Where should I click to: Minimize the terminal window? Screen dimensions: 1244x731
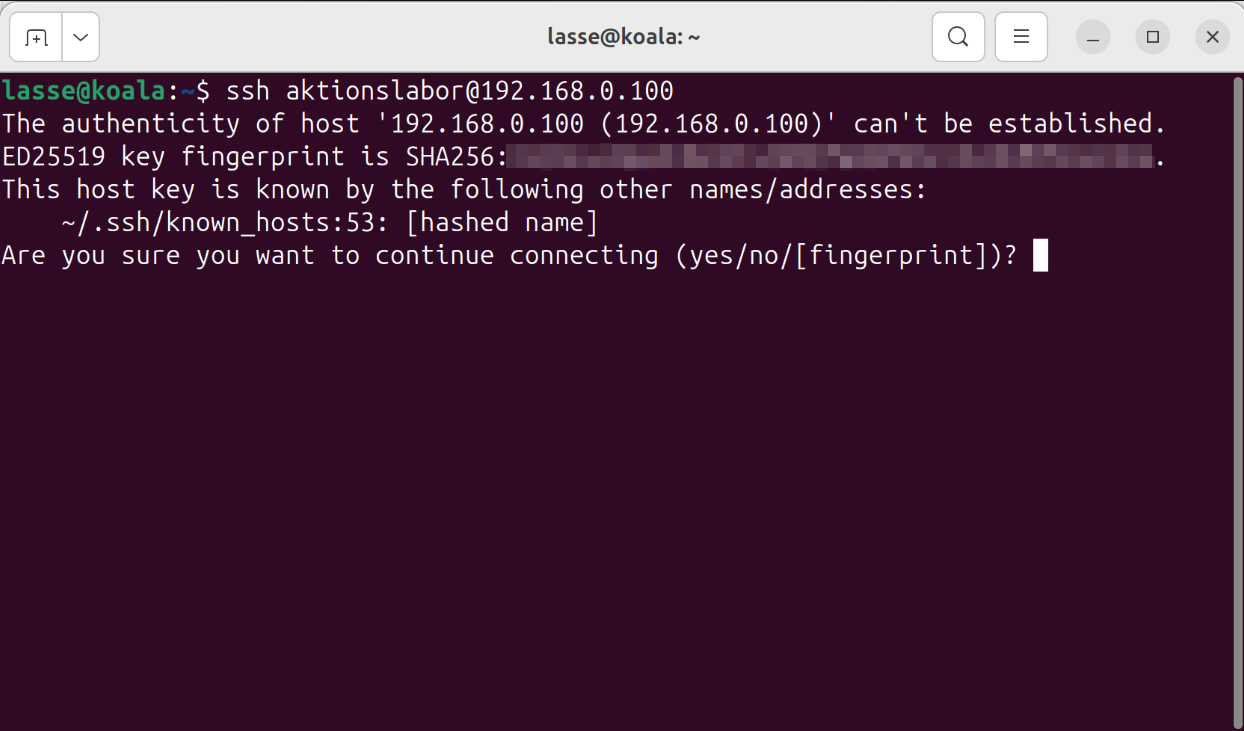(x=1093, y=38)
